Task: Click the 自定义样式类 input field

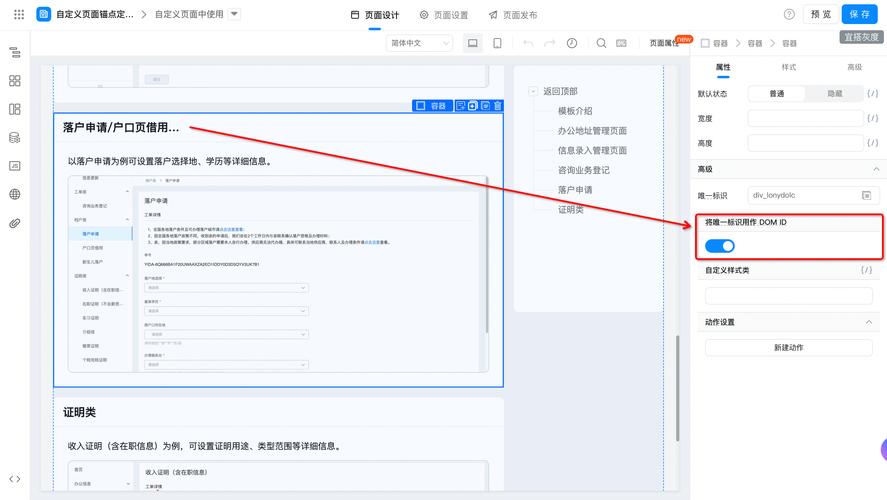Action: (x=789, y=296)
